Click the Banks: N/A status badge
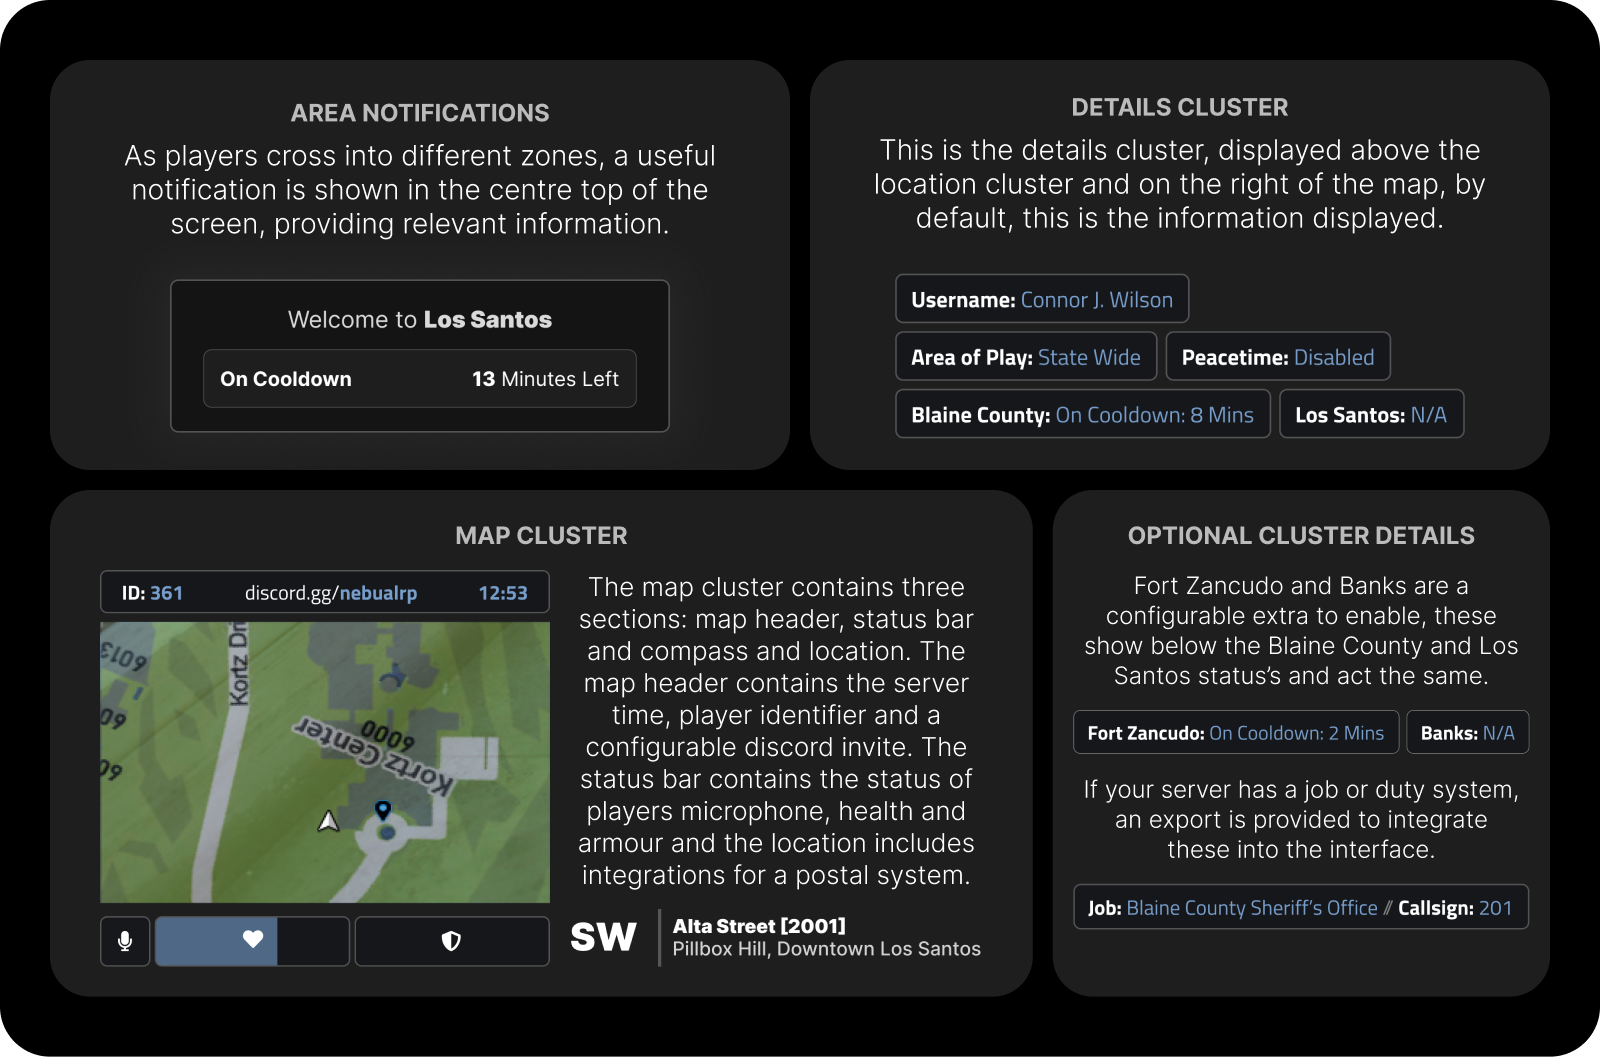Viewport: 1600px width, 1057px height. pyautogui.click(x=1467, y=733)
